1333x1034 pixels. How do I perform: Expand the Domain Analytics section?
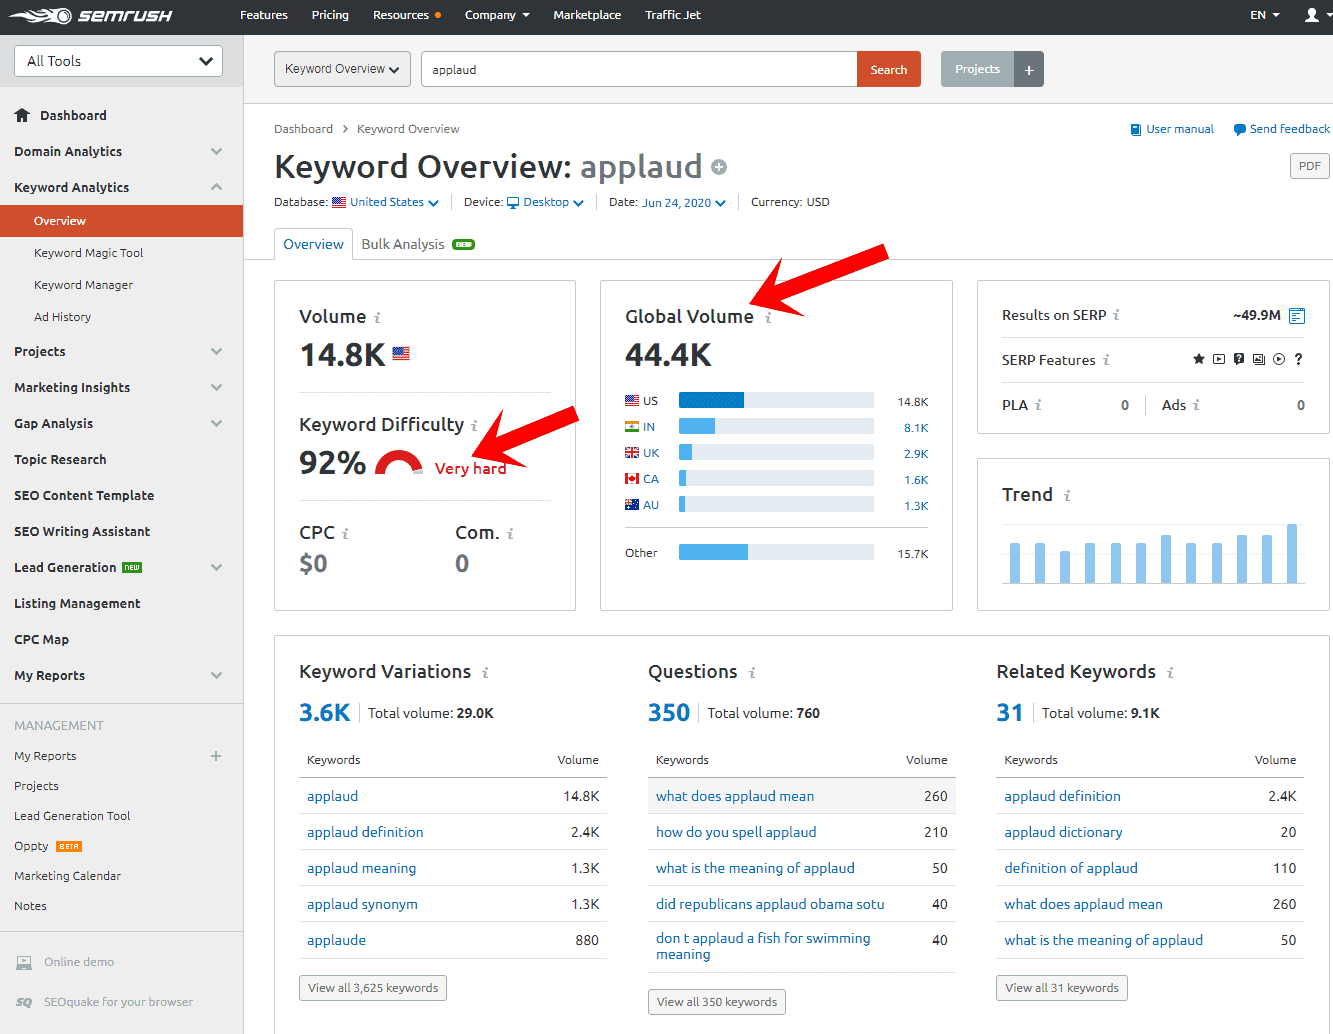pyautogui.click(x=216, y=151)
